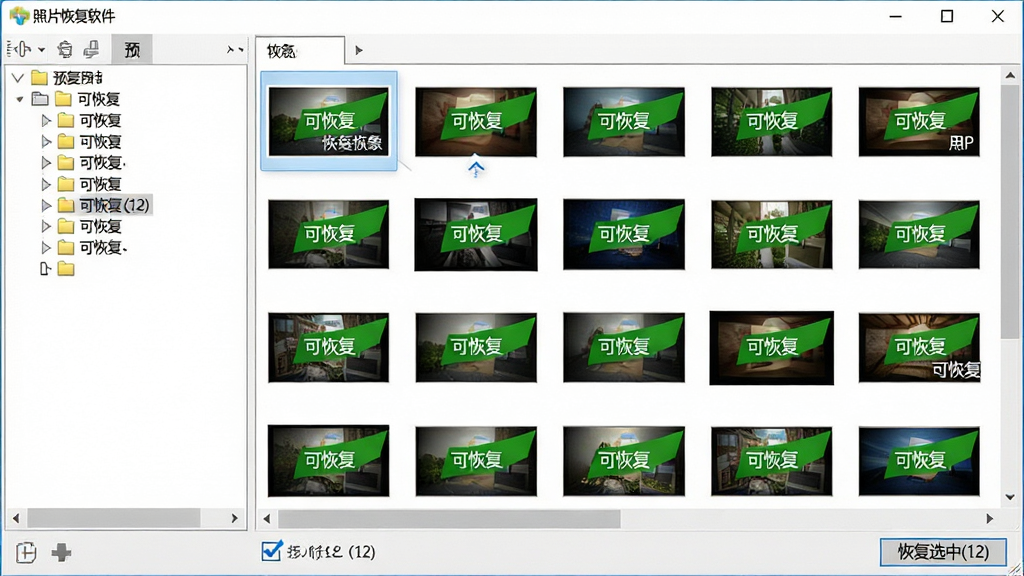Select the thumbnail labeled 用P in row one
This screenshot has width=1024, height=576.
point(919,121)
